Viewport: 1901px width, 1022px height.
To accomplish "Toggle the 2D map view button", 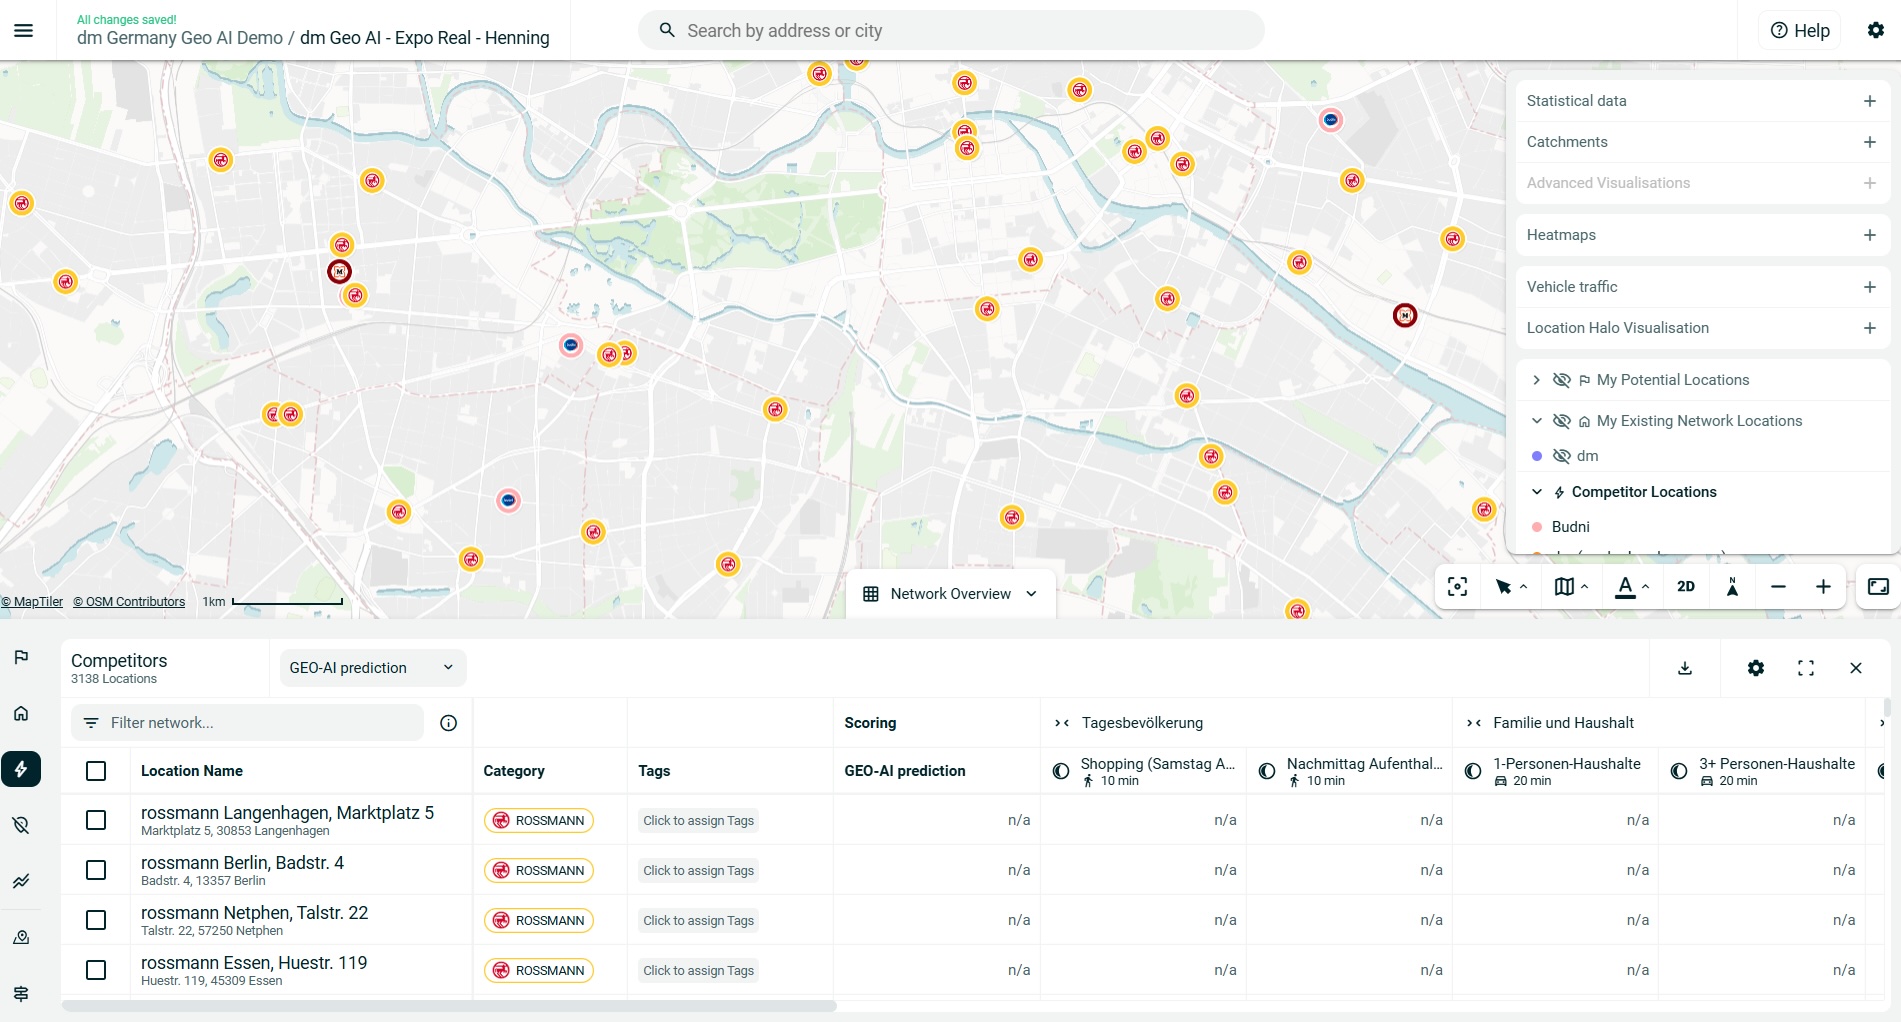I will click(x=1686, y=587).
